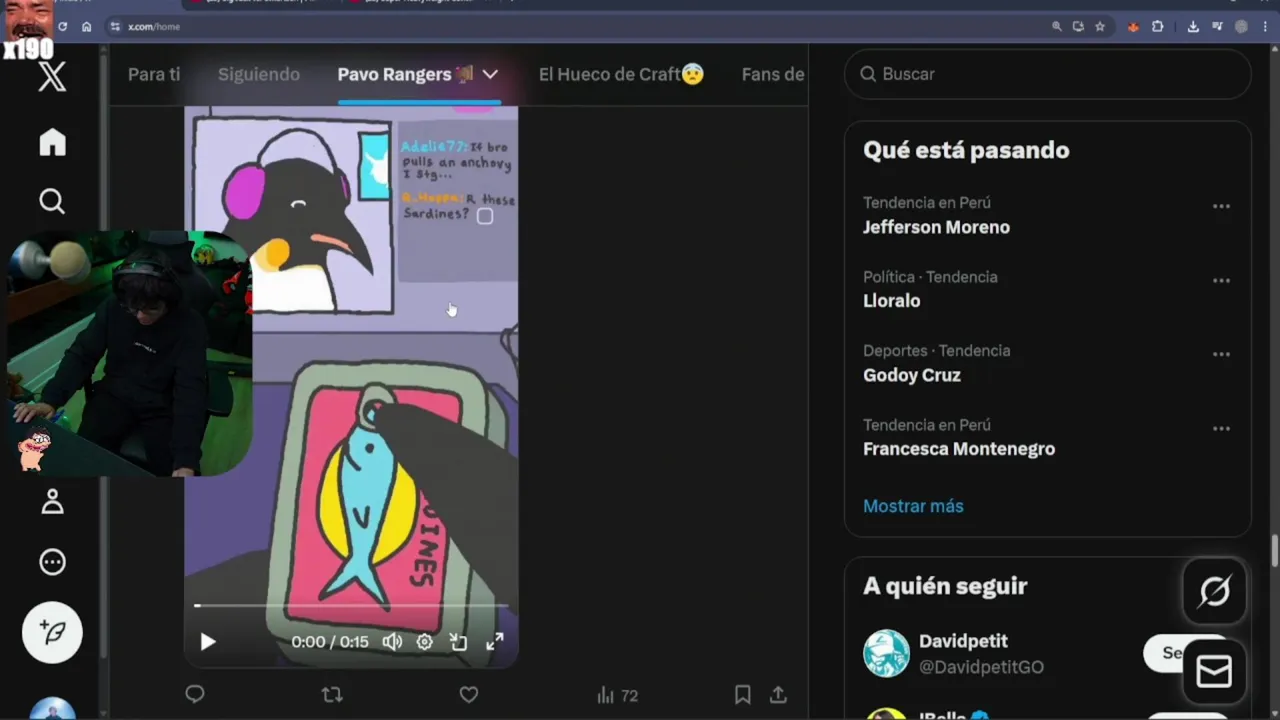View post analytics showing 72
Screen dimensions: 1280x720
(617, 695)
